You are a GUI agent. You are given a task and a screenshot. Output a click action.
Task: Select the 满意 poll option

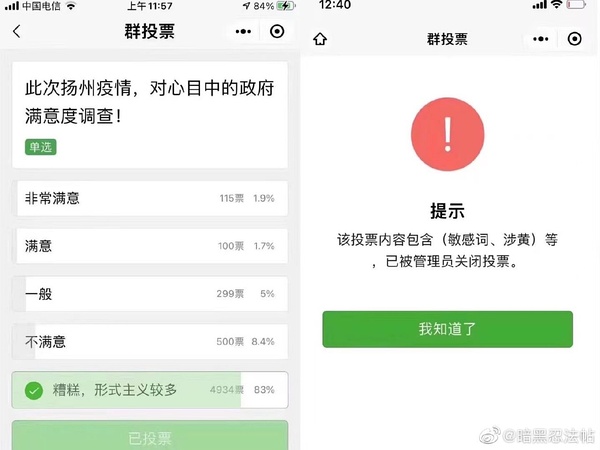(150, 246)
